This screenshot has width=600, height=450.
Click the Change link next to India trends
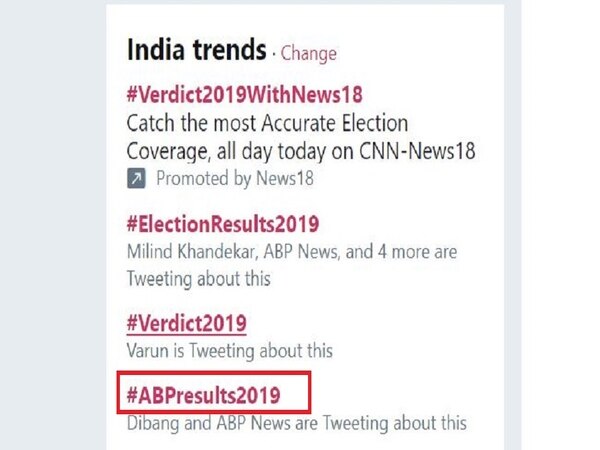(x=309, y=53)
